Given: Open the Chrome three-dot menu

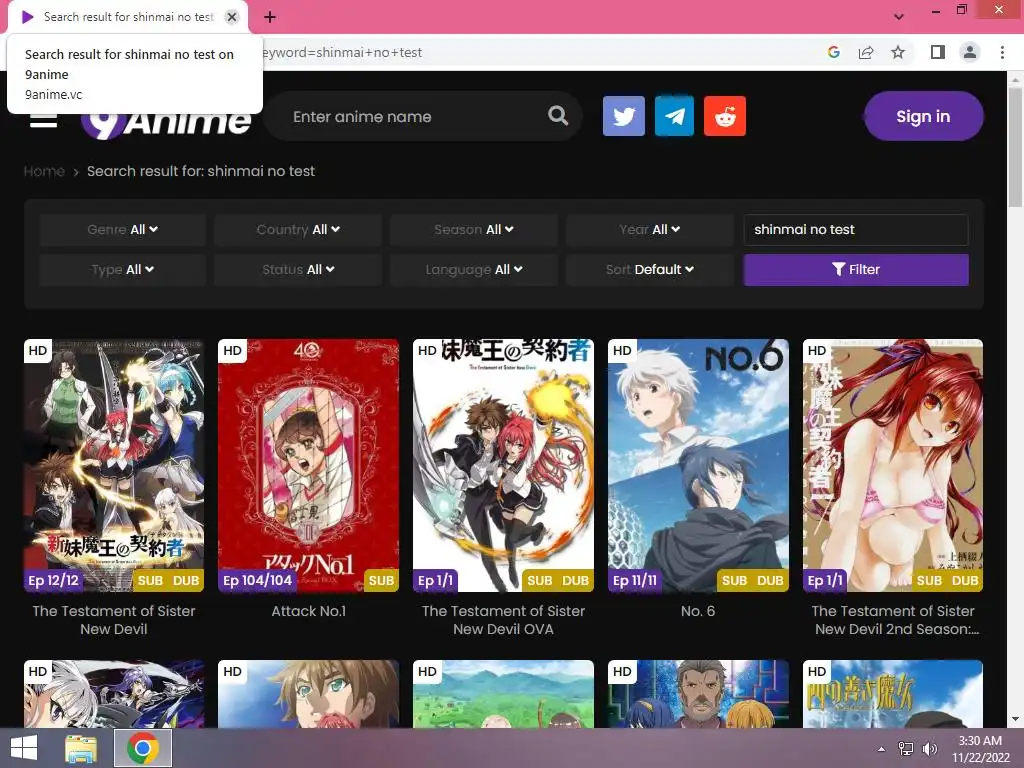Looking at the screenshot, I should pos(1002,52).
